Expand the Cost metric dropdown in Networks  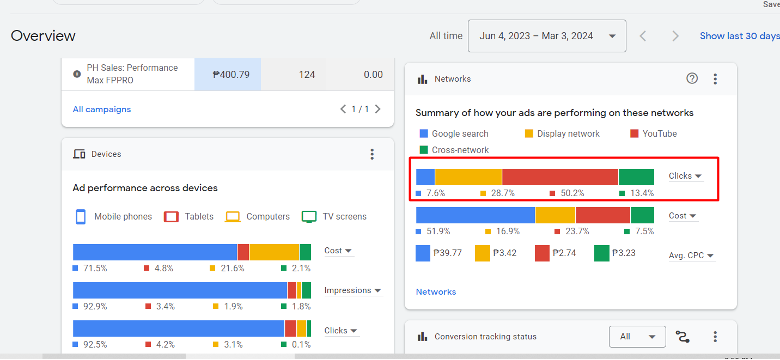(x=683, y=216)
